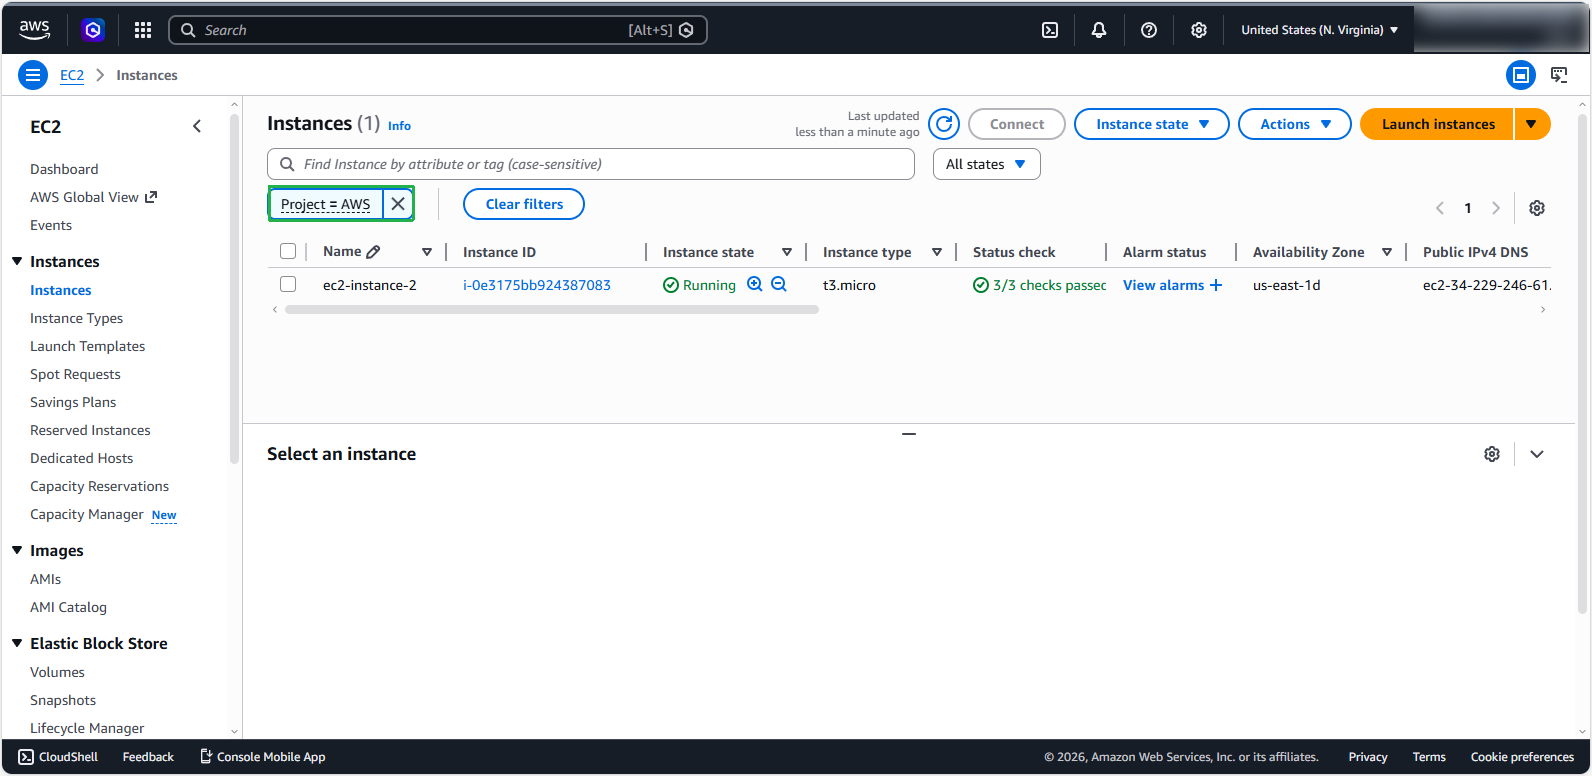This screenshot has height=776, width=1592.
Task: Click the View alarms link
Action: point(1163,285)
